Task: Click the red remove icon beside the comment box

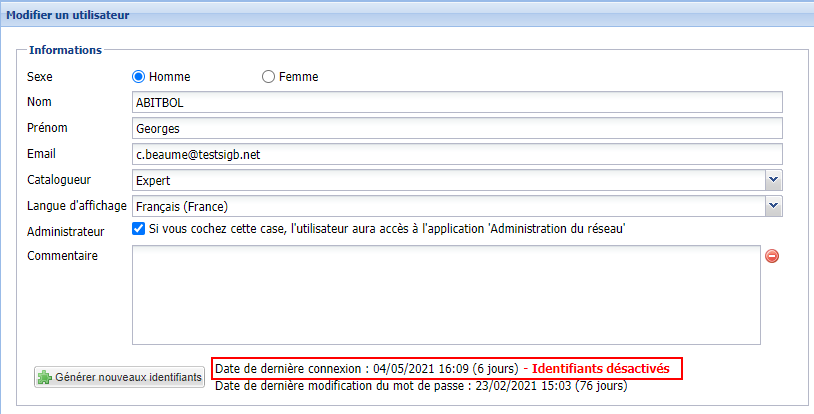Action: [772, 256]
